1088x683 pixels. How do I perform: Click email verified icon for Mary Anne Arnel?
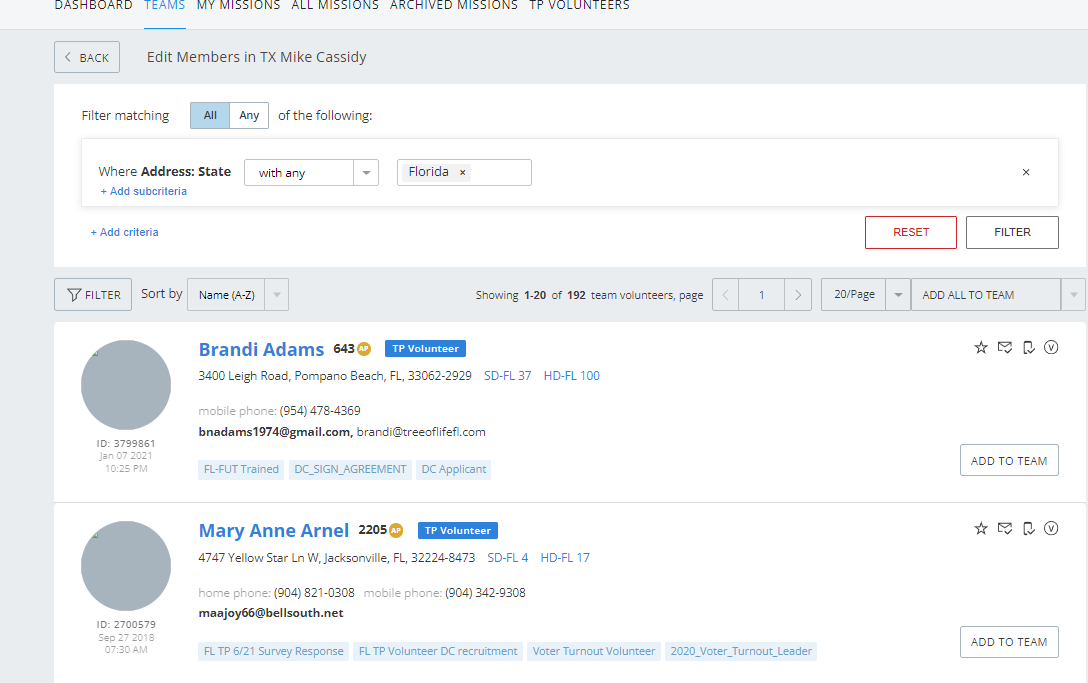[x=1005, y=528]
